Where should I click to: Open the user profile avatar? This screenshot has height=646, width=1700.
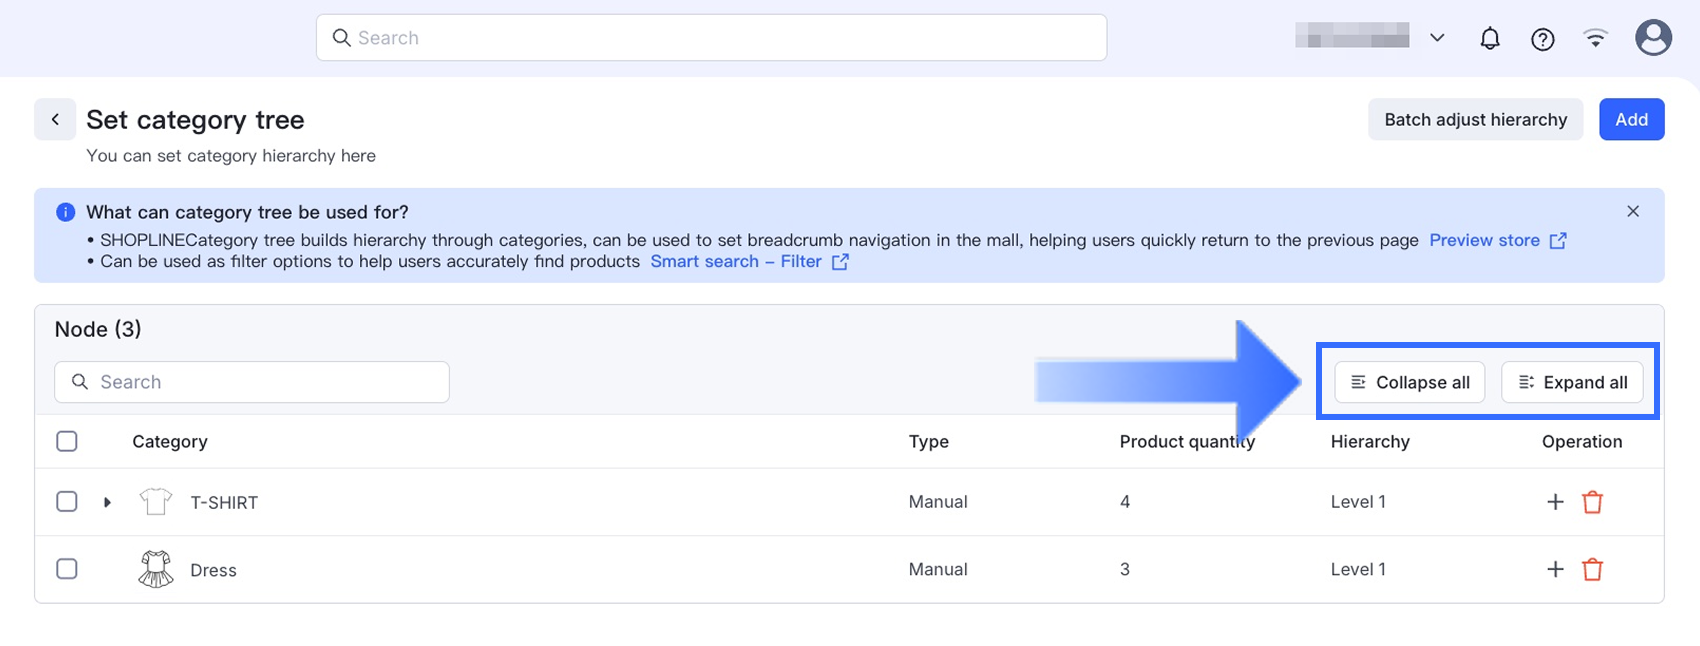(x=1653, y=38)
